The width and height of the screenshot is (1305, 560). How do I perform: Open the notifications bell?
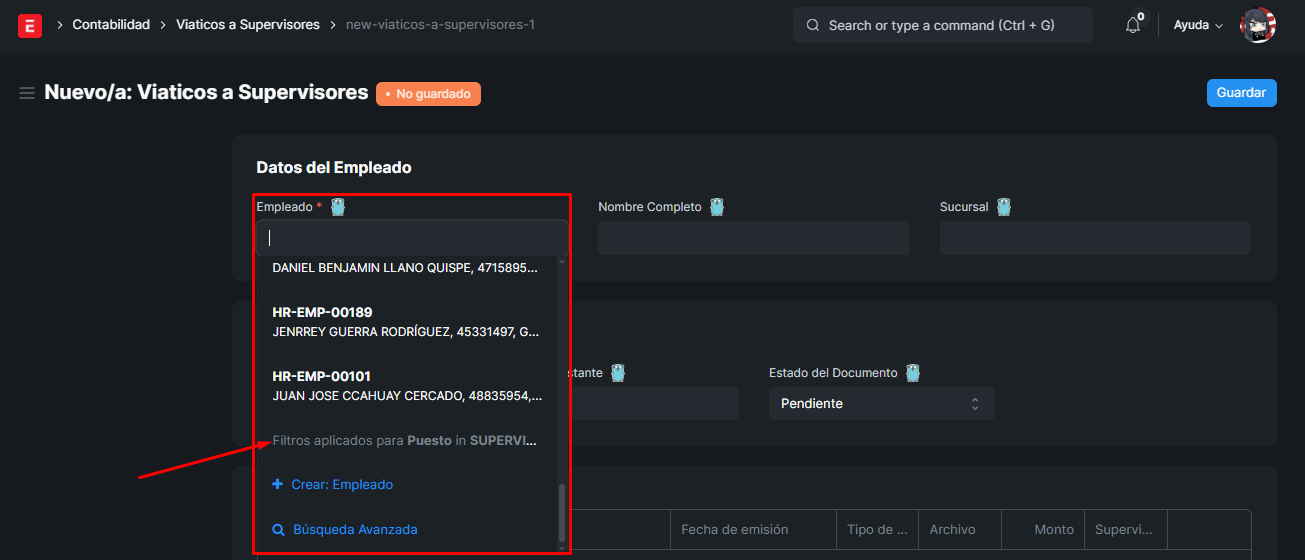(x=1132, y=25)
